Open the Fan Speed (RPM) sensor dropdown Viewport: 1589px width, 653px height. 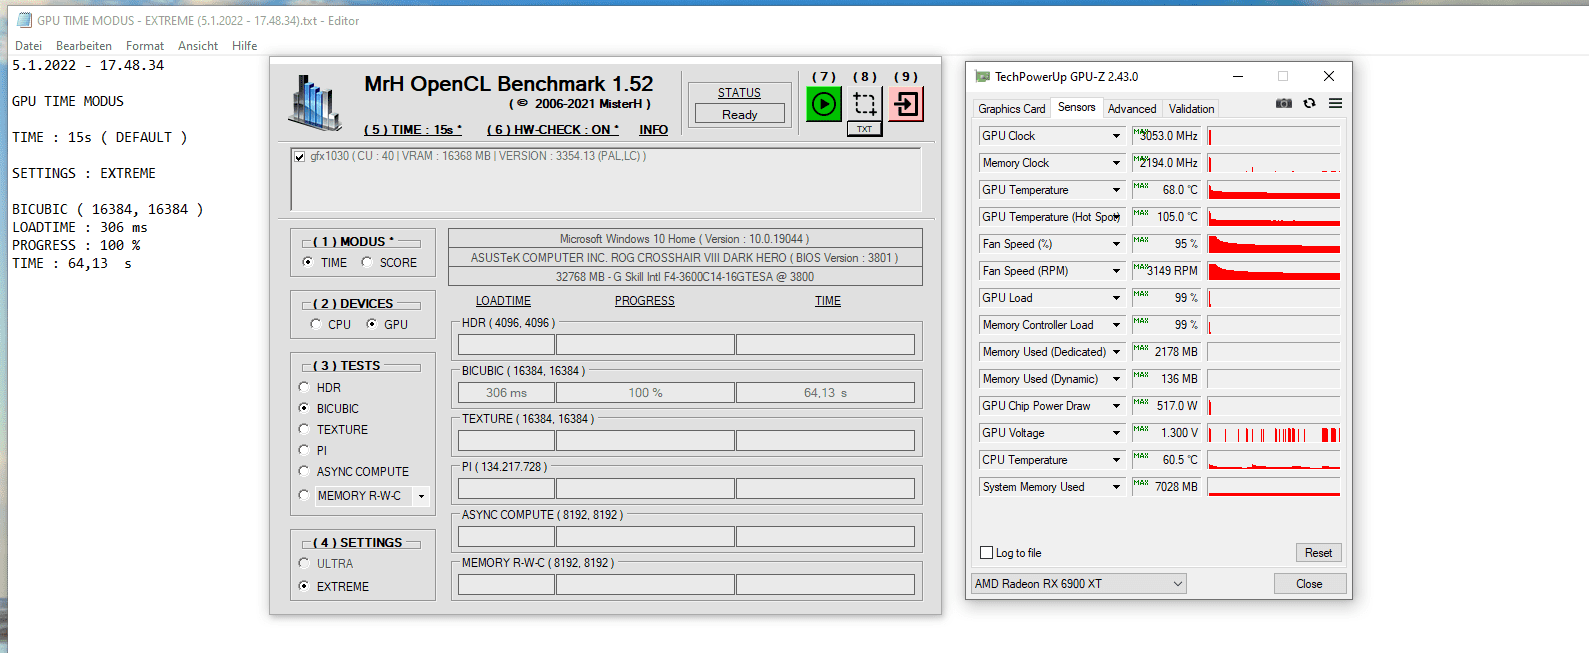tap(1116, 271)
